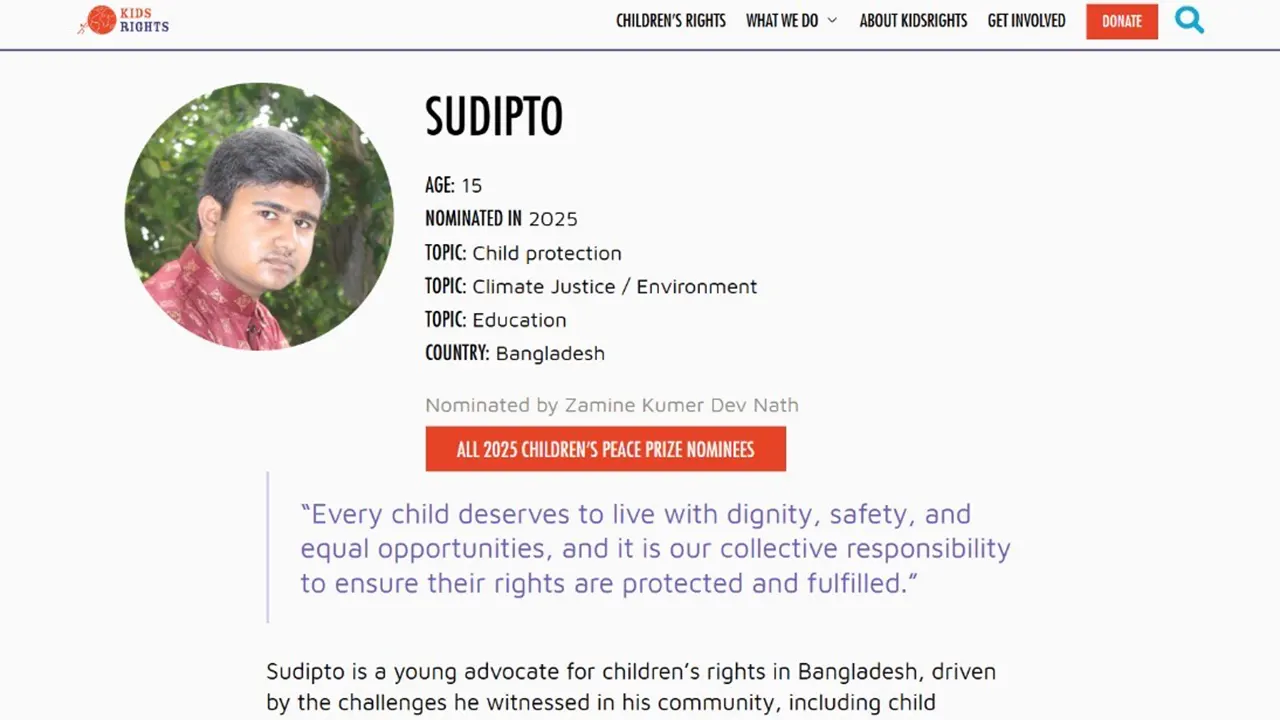
Task: Go to About KidsRights
Action: (913, 21)
